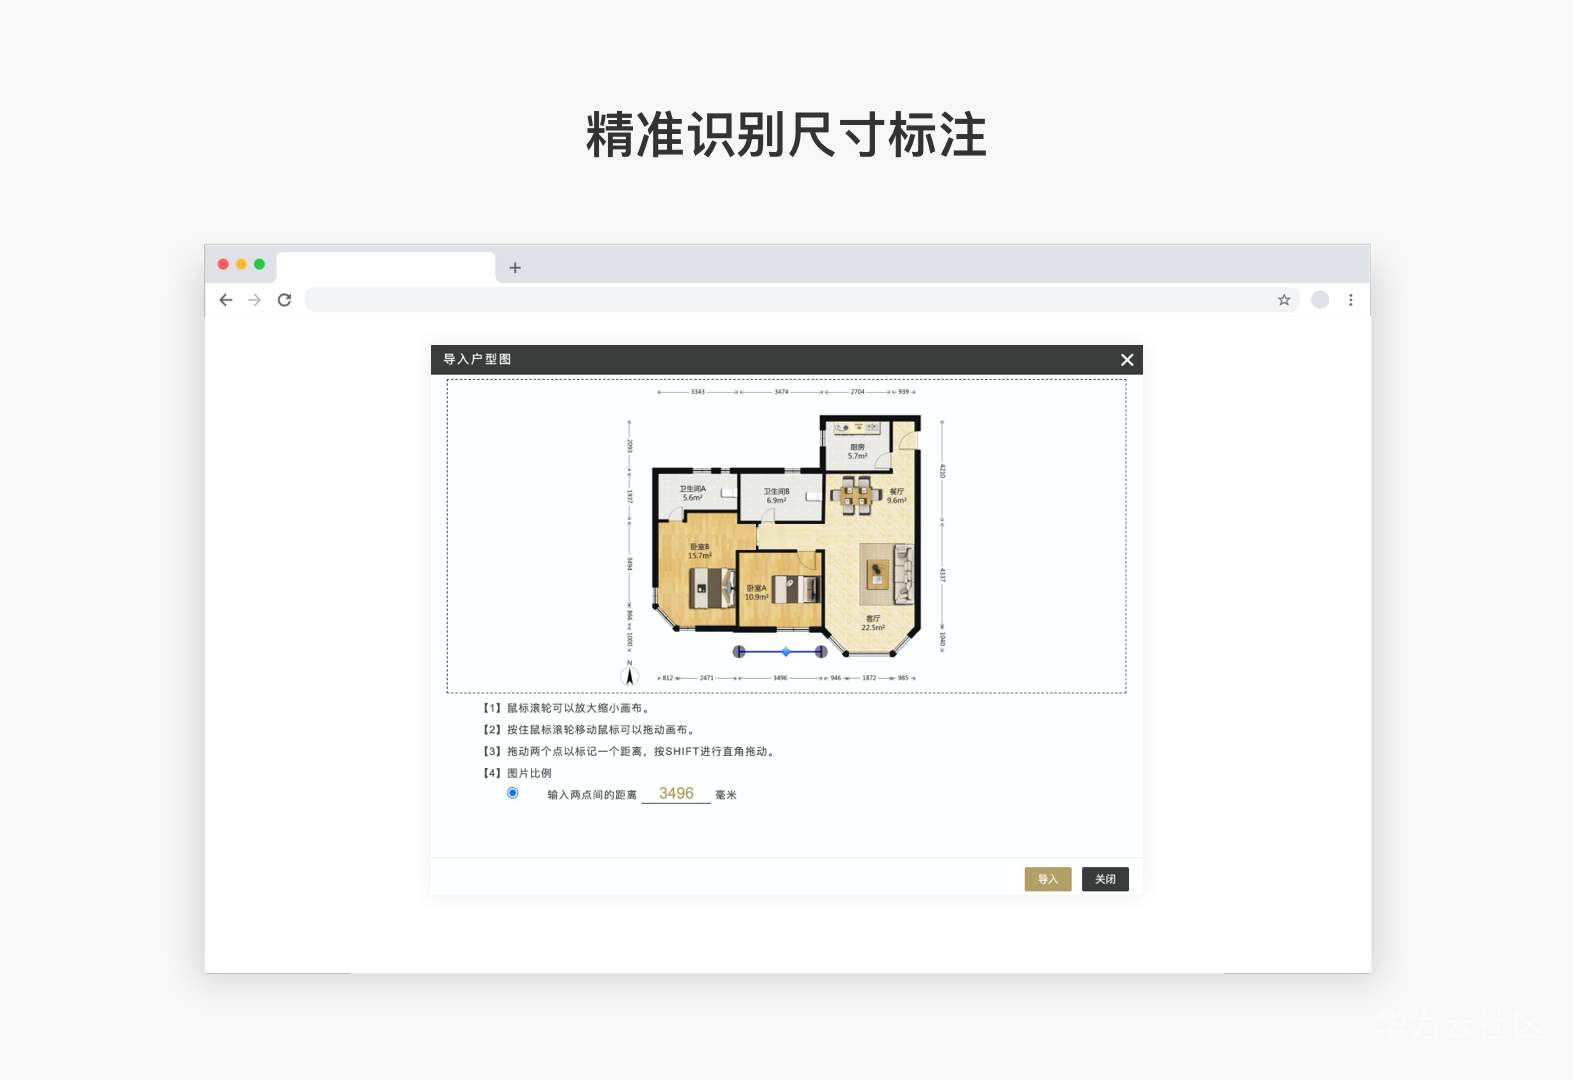The height and width of the screenshot is (1080, 1573).
Task: Reload the page with the refresh icon
Action: 284,300
